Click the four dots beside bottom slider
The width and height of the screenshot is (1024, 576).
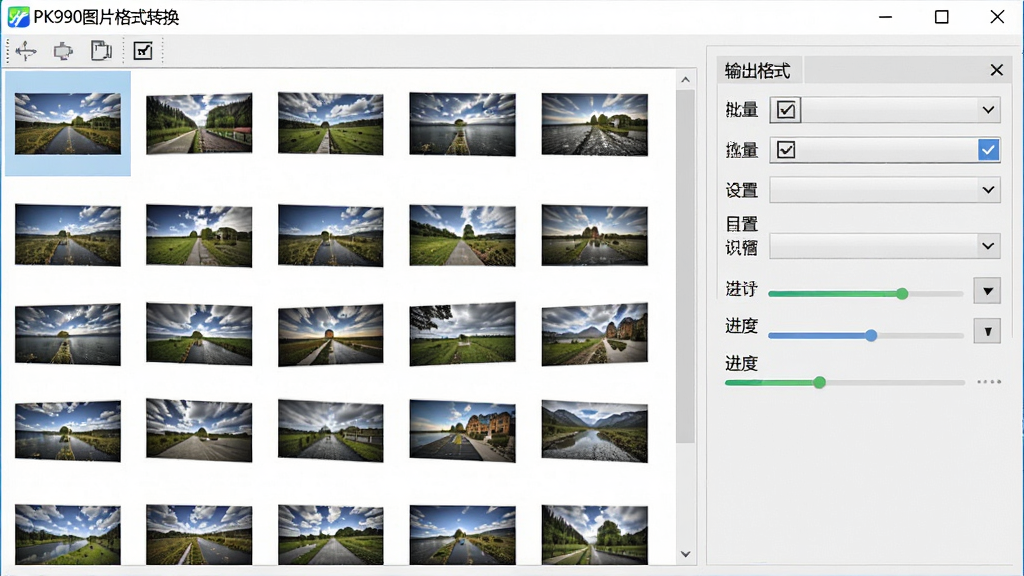[x=989, y=382]
